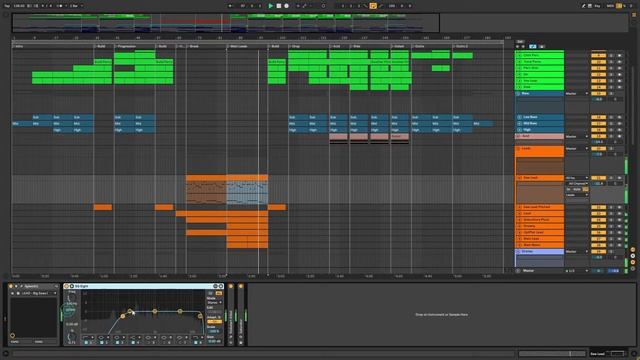This screenshot has height=360, width=640.
Task: Toggle Draw Mode pencil in top right
Action: click(583, 6)
